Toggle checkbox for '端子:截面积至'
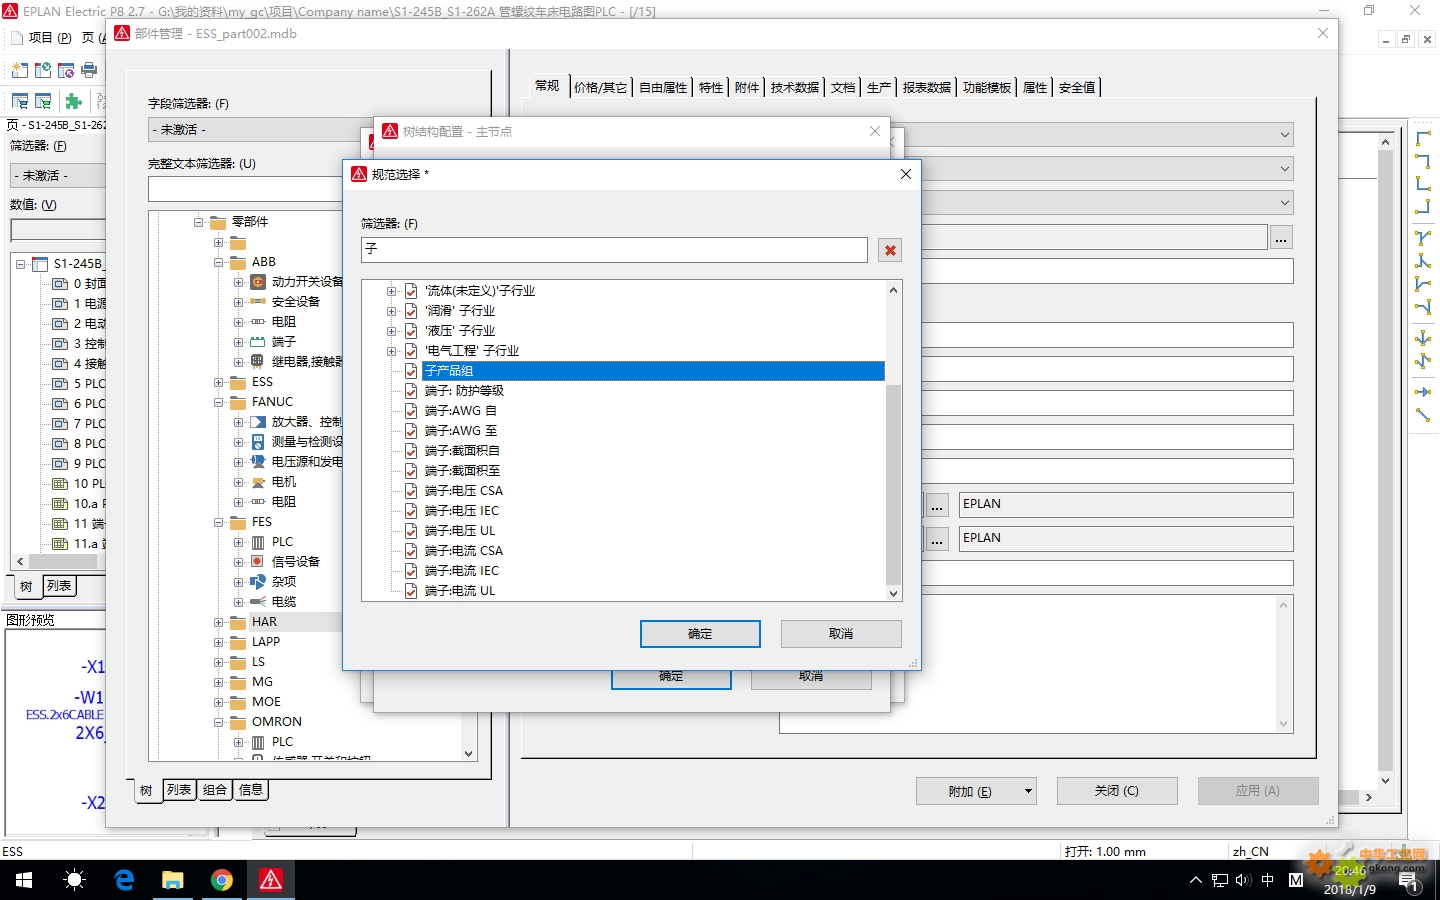Image resolution: width=1440 pixels, height=900 pixels. tap(411, 471)
